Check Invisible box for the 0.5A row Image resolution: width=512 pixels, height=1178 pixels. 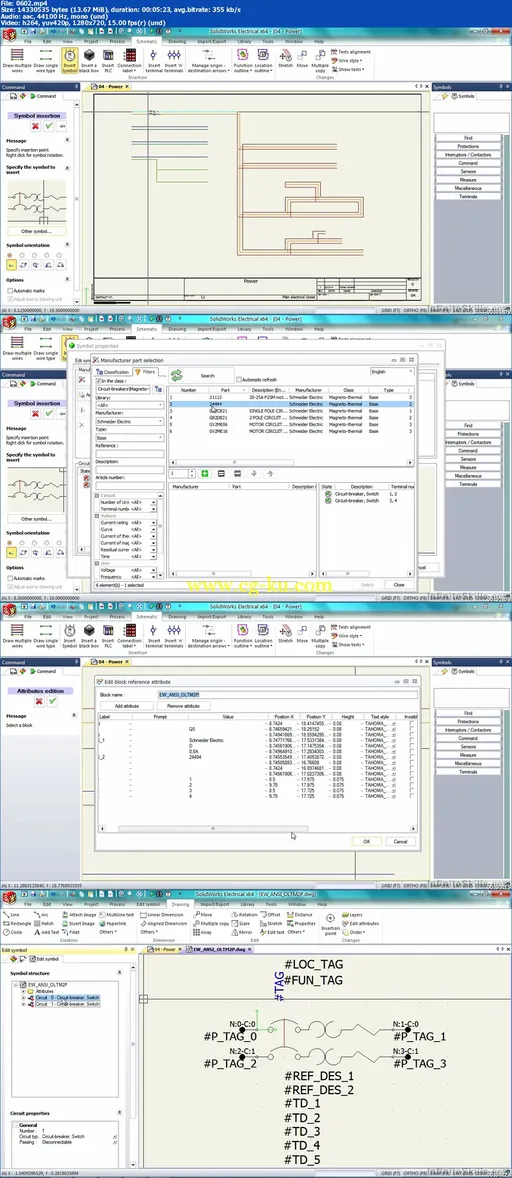(x=411, y=751)
